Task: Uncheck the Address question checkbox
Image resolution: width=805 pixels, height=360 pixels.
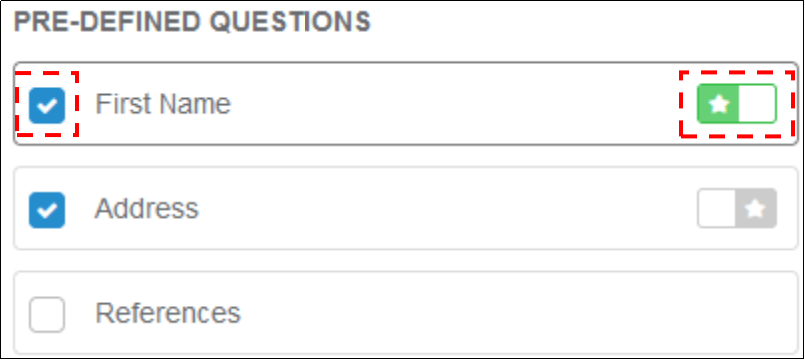Action: pyautogui.click(x=47, y=210)
